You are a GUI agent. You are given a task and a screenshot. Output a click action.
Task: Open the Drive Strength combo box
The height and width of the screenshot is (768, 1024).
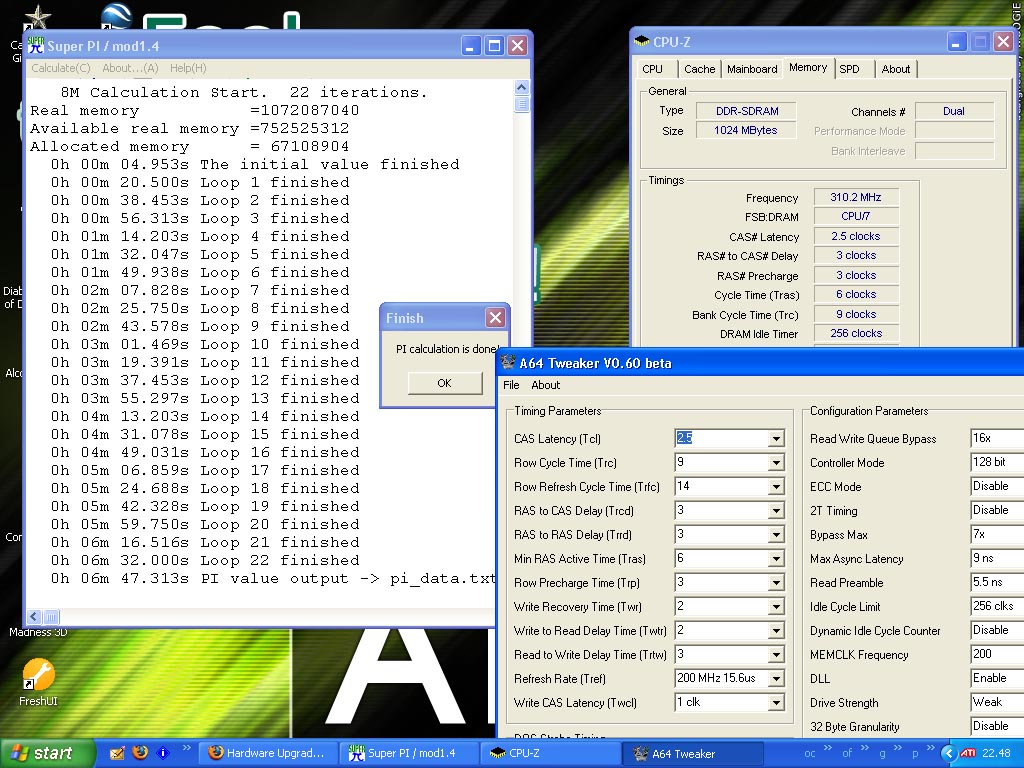[x=997, y=702]
